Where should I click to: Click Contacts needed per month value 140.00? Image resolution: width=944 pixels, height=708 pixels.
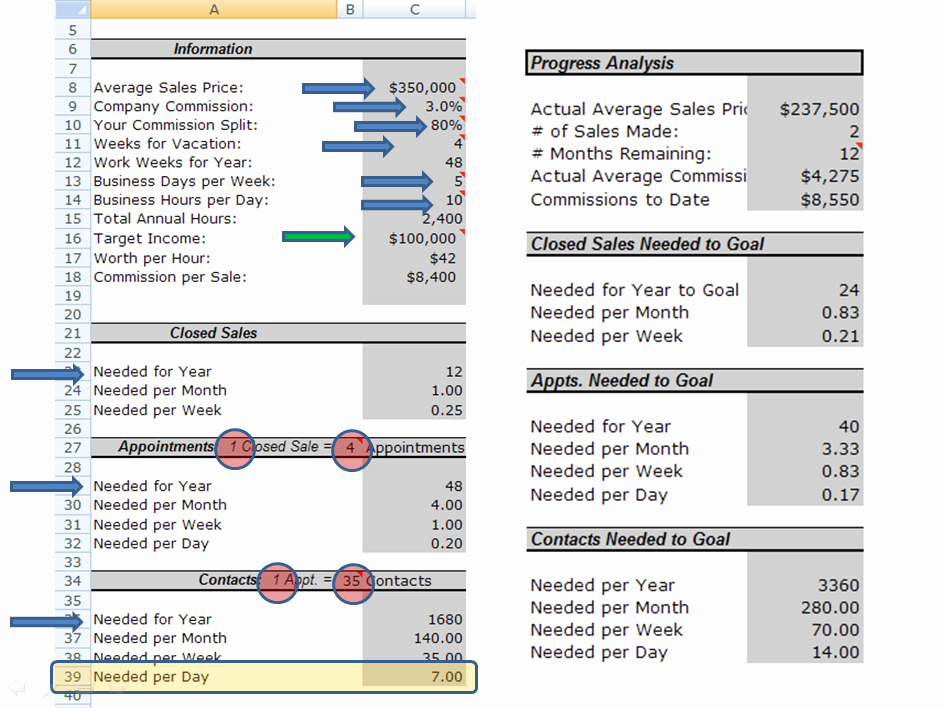click(x=414, y=638)
